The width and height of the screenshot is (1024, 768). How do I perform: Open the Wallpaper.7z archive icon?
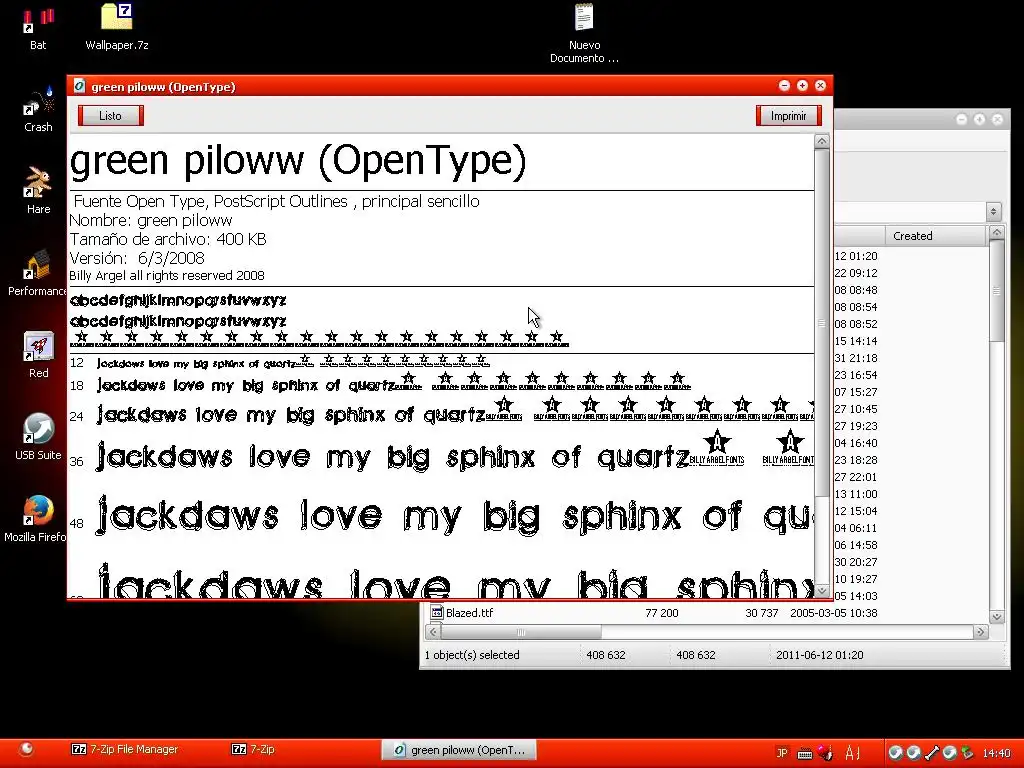(x=117, y=28)
